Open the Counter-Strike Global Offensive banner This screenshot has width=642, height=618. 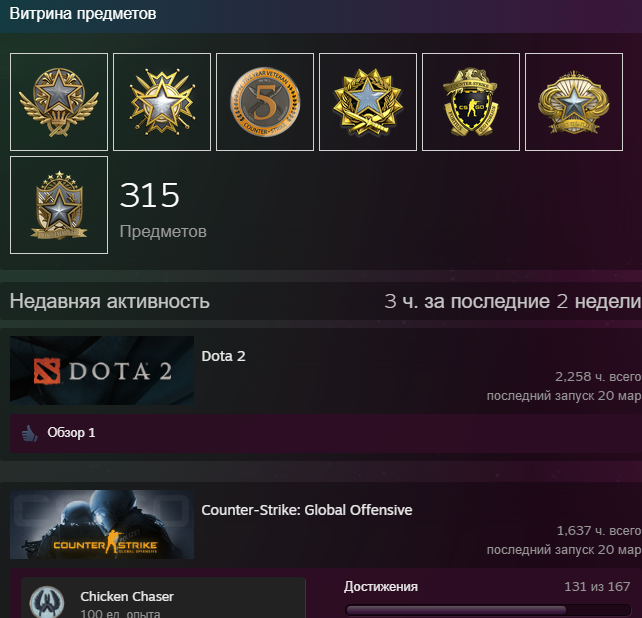pyautogui.click(x=102, y=525)
